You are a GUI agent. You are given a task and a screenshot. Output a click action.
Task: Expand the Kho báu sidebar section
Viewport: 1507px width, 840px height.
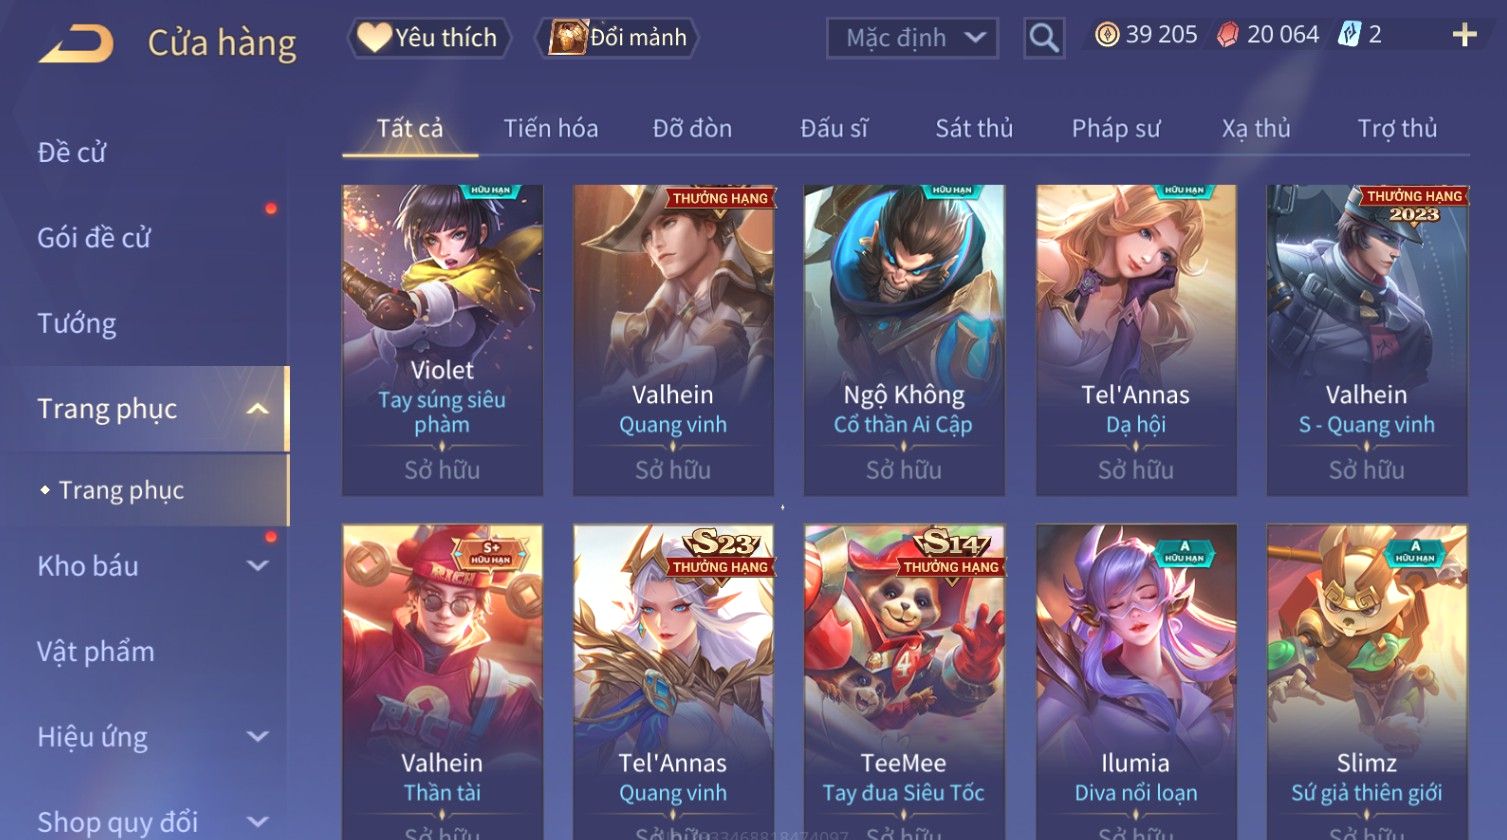tap(257, 566)
